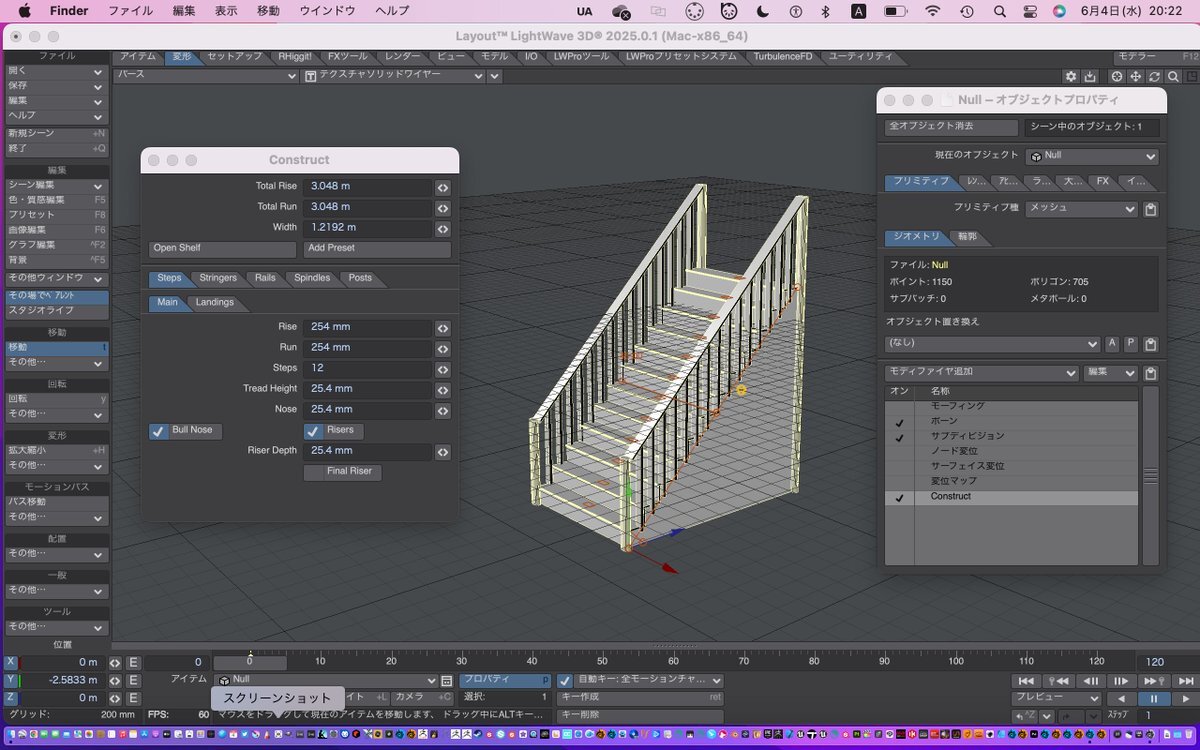The height and width of the screenshot is (750, 1200).
Task: Click clipboard icon beside モディファイヤ追加 row
Action: click(1150, 373)
